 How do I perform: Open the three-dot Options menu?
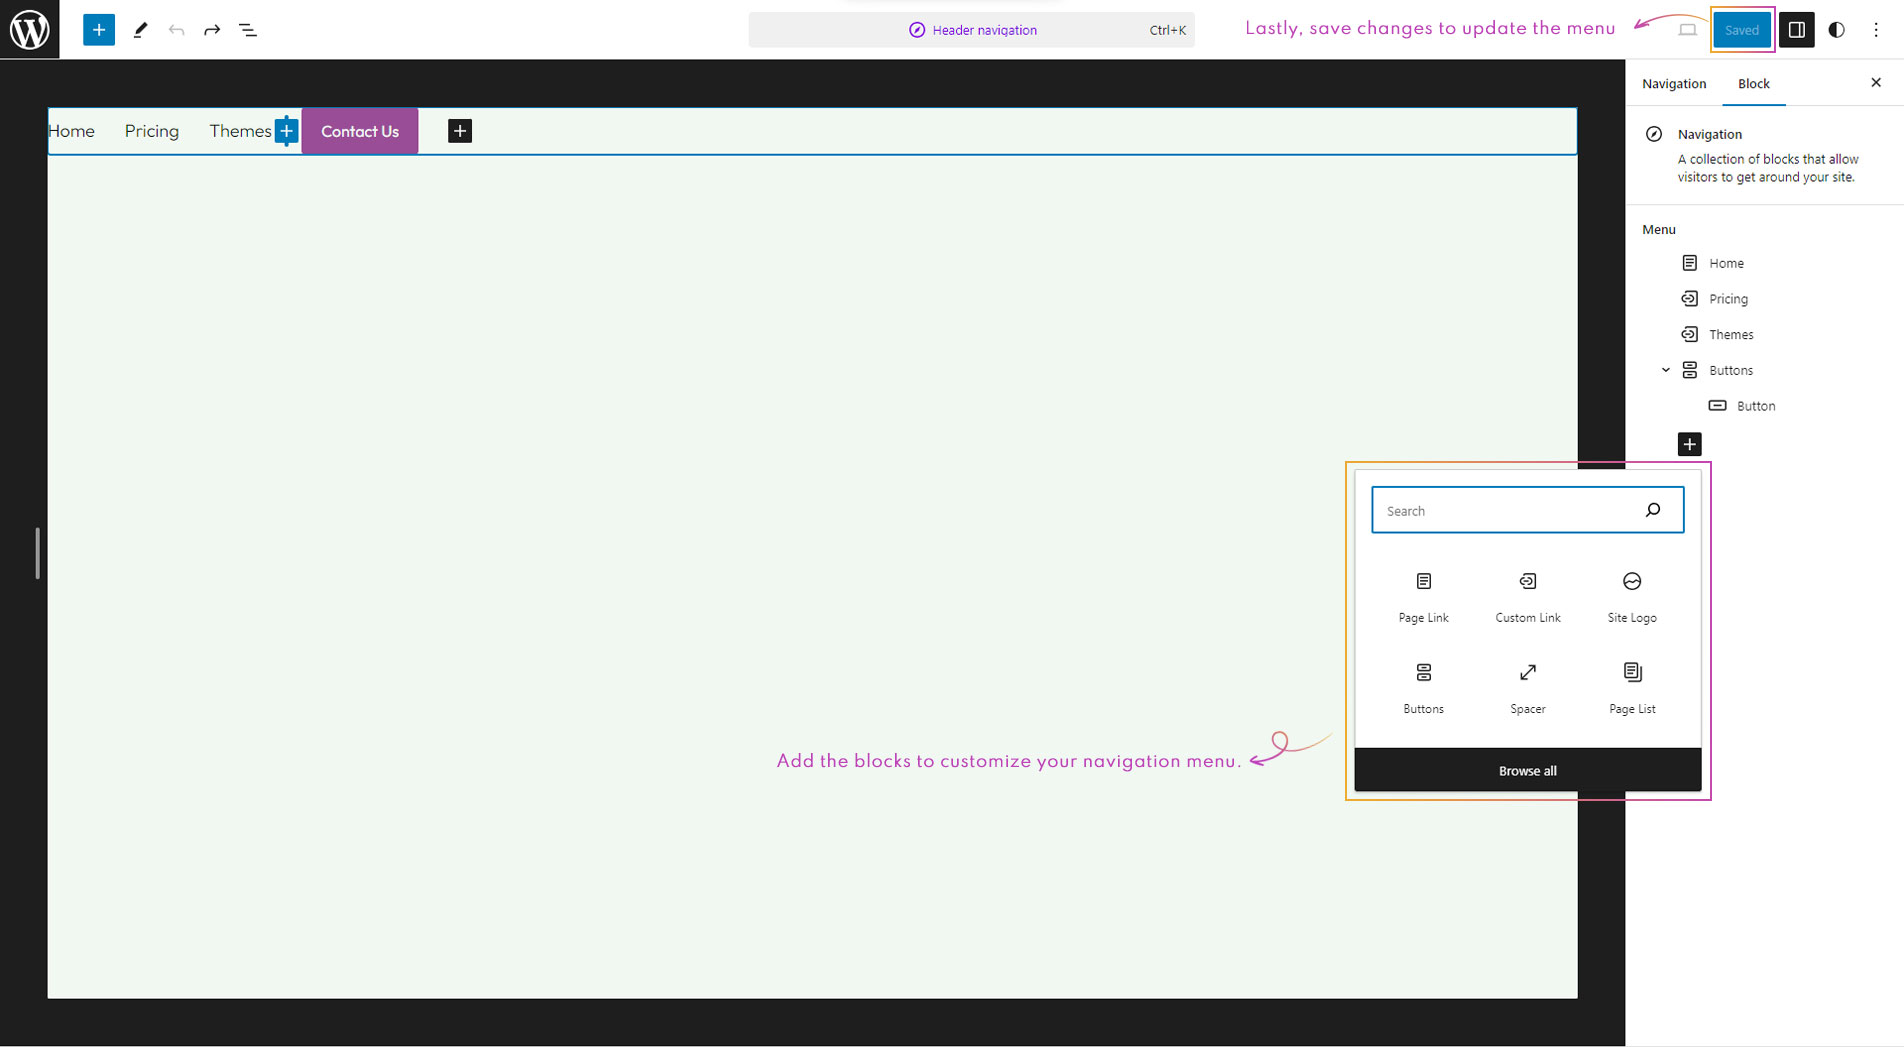[1876, 30]
